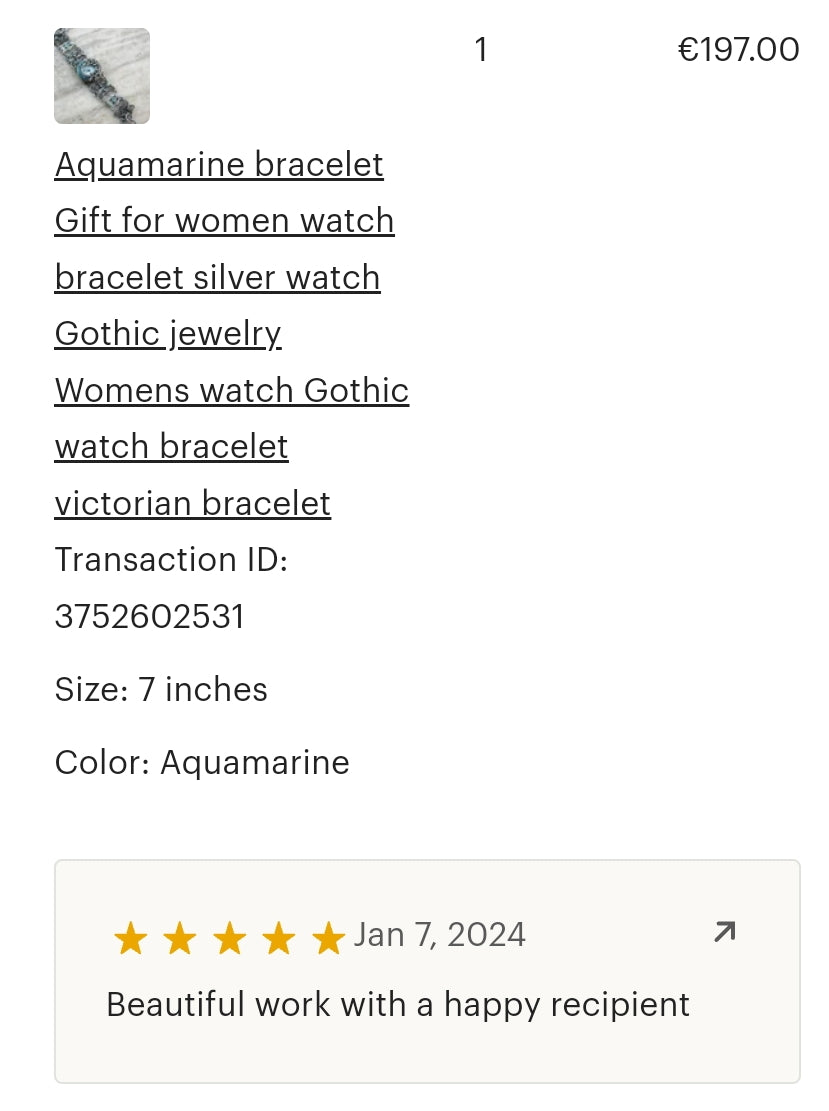Click the "Gift for women watch" link line
This screenshot has height=1111, width=829.
click(x=224, y=220)
